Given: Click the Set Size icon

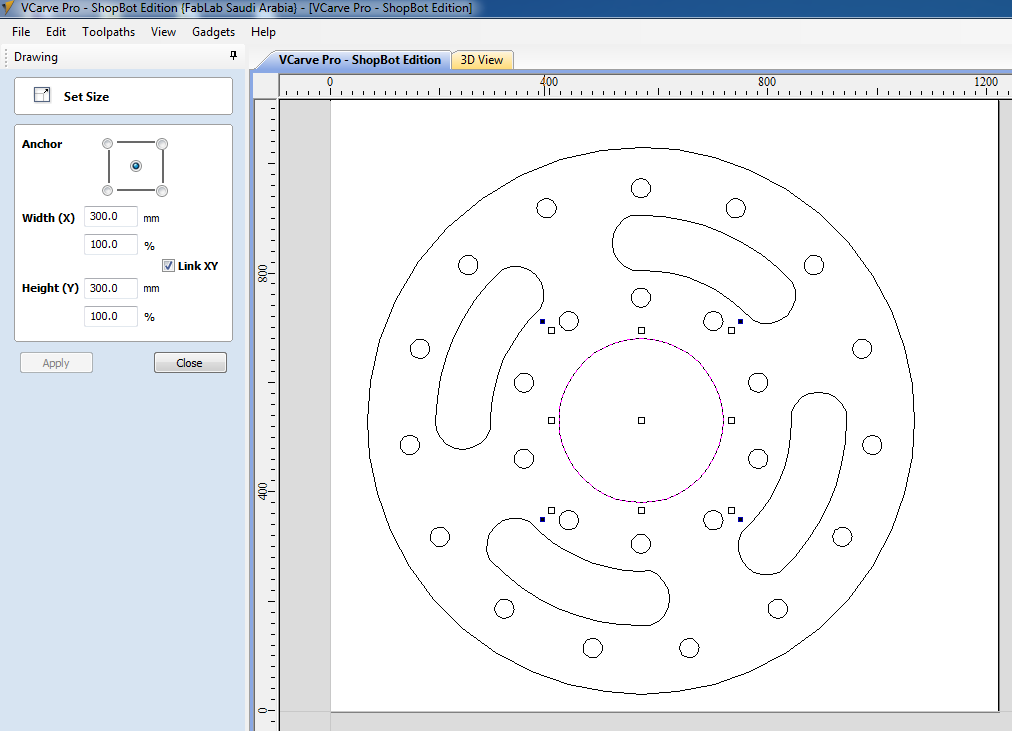Looking at the screenshot, I should (x=42, y=95).
